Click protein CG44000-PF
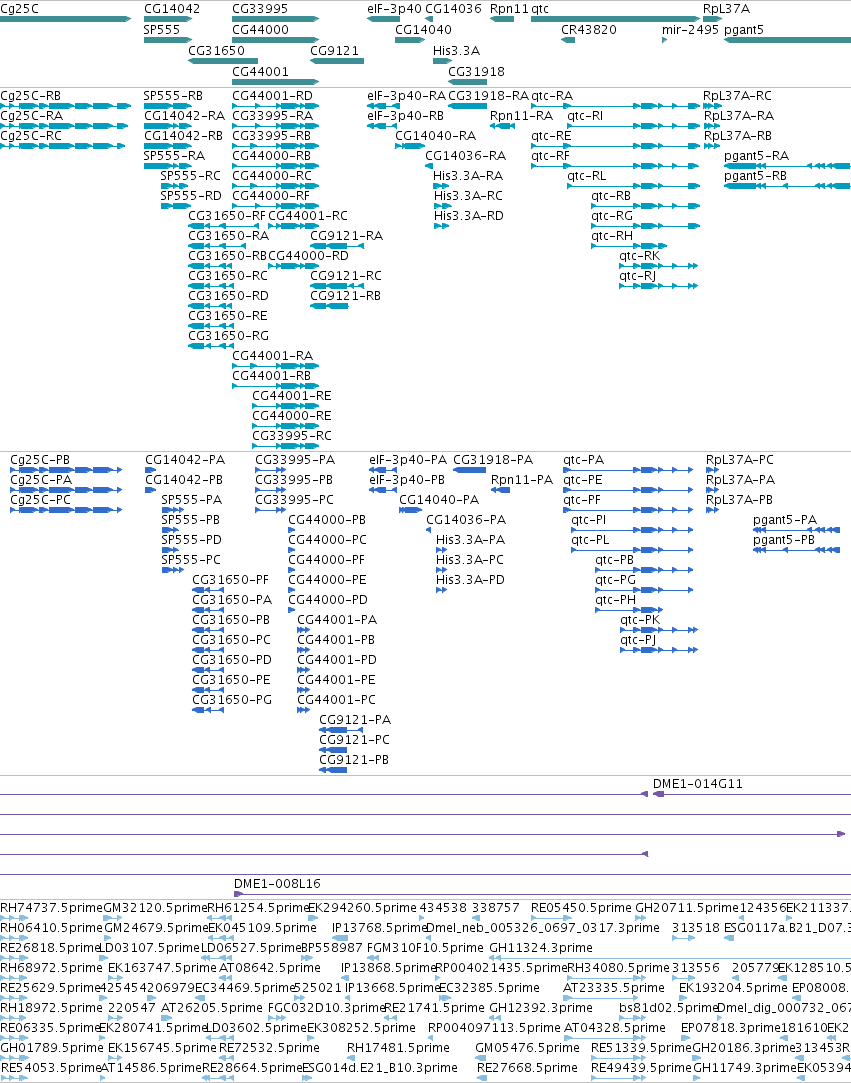The width and height of the screenshot is (851, 1083). point(327,559)
